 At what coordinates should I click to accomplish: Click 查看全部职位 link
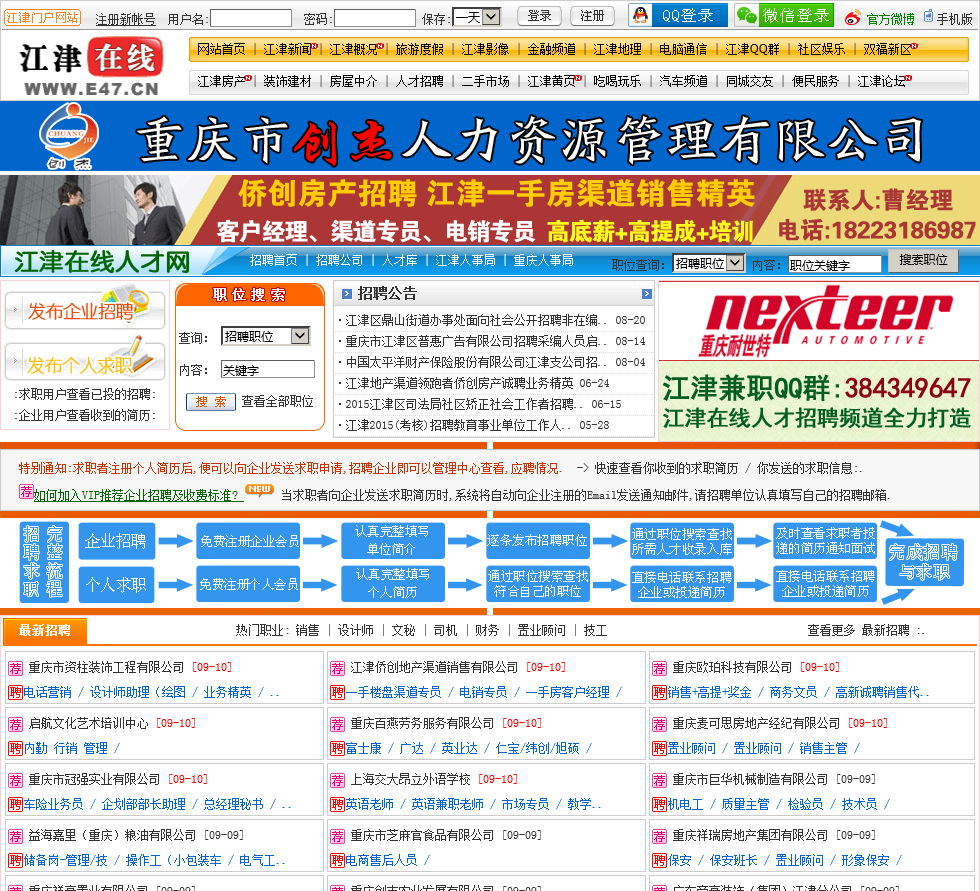(x=277, y=401)
